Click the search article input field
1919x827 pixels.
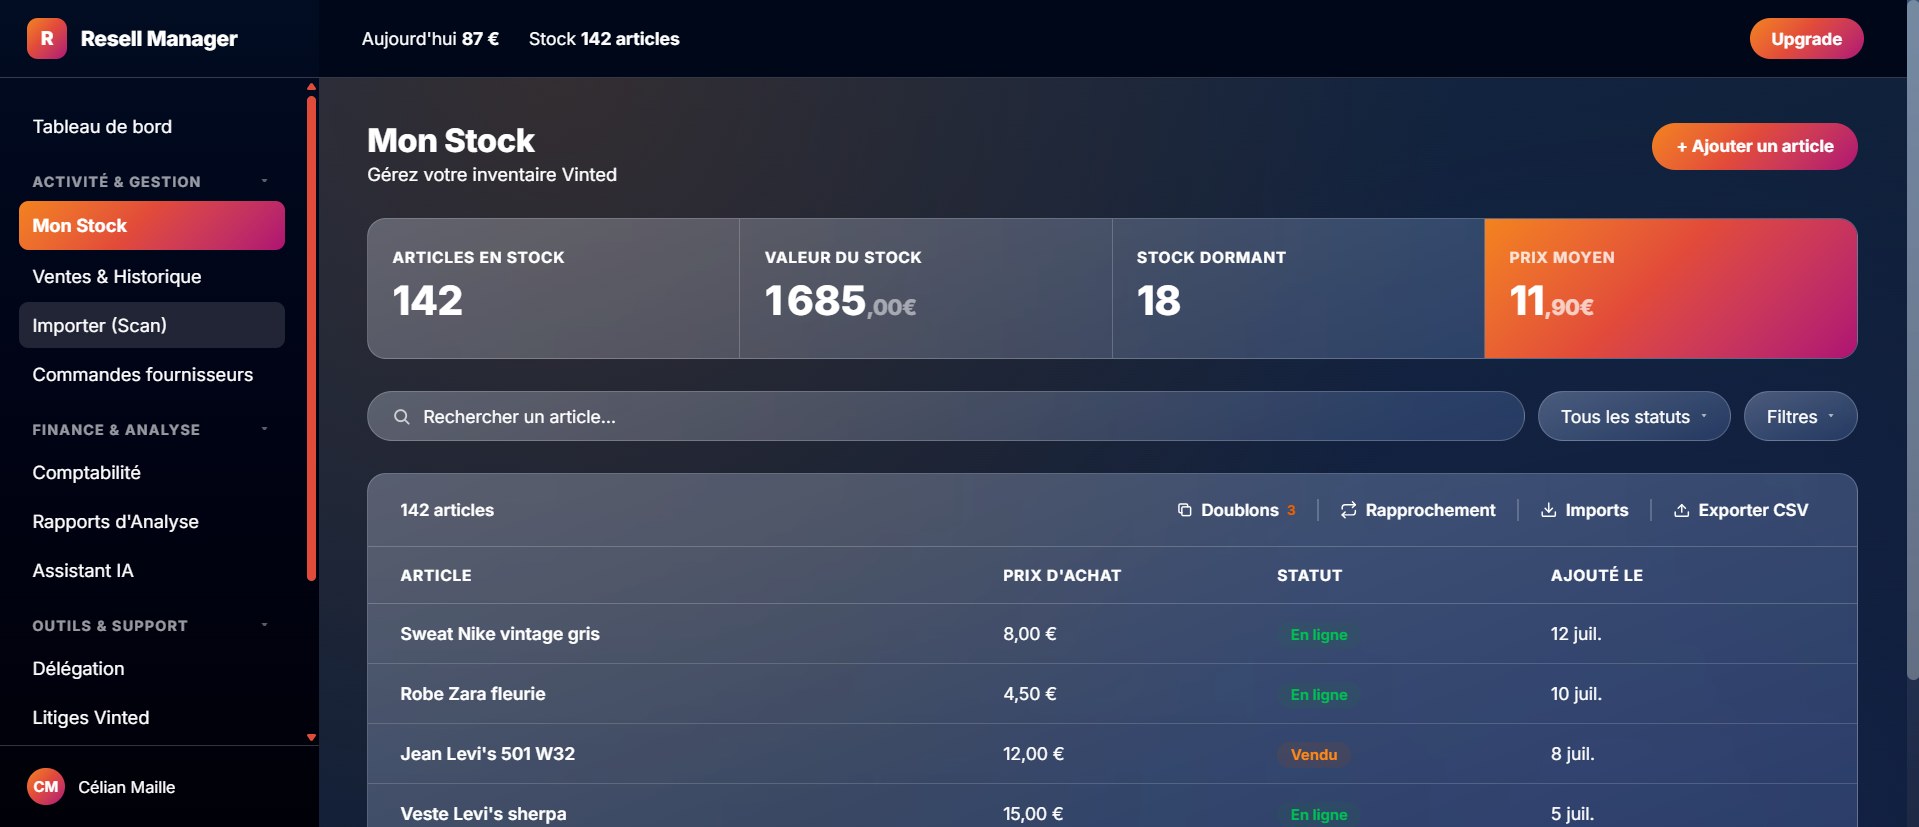pyautogui.click(x=945, y=416)
